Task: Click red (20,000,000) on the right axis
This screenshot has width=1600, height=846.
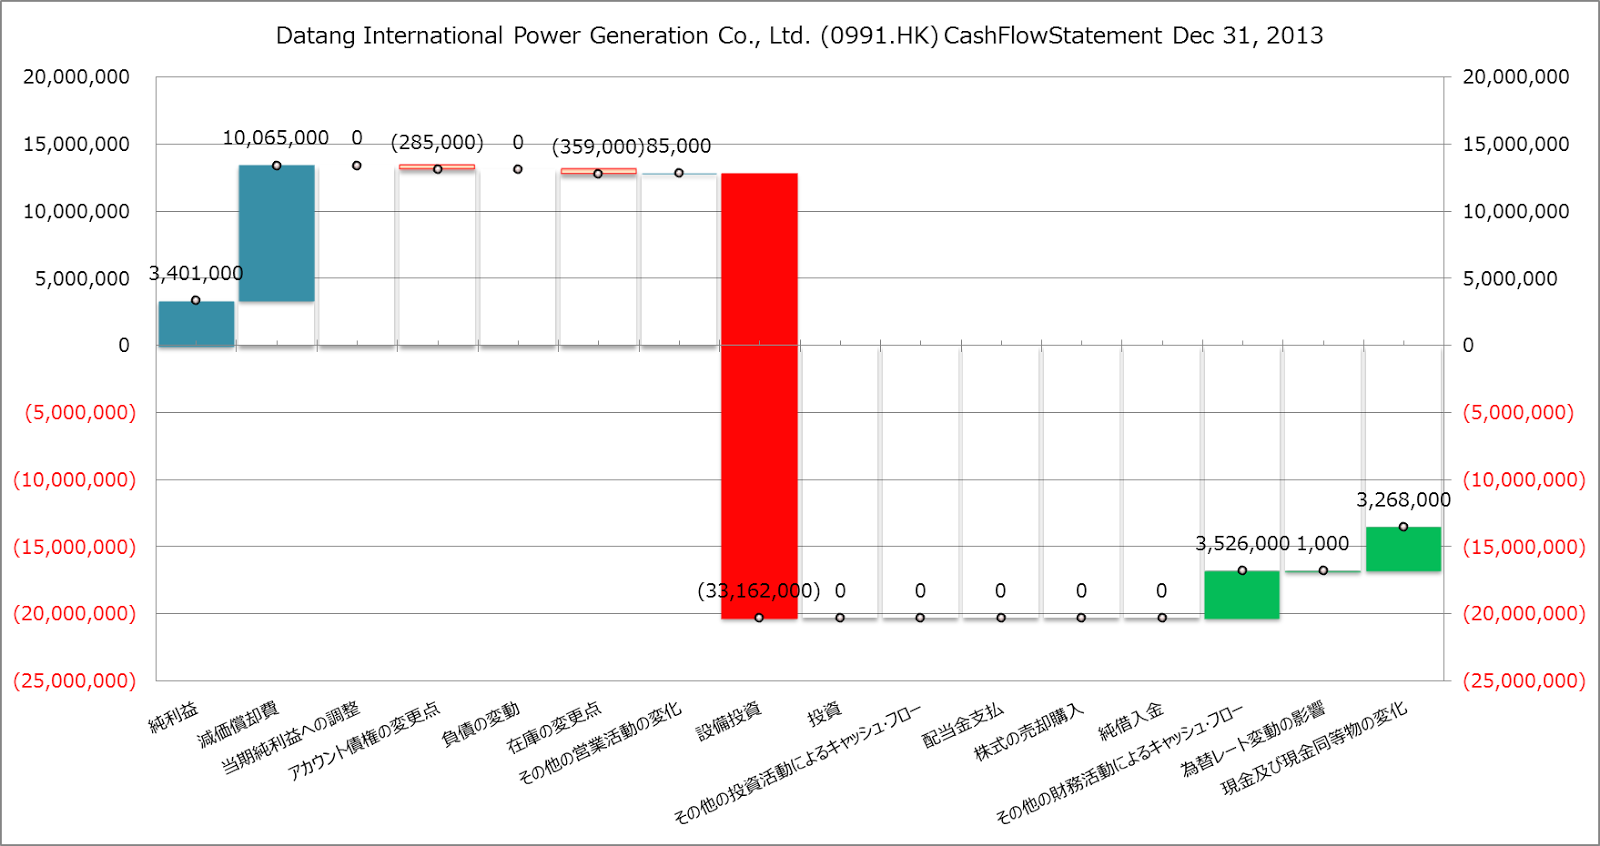Action: tap(1524, 613)
